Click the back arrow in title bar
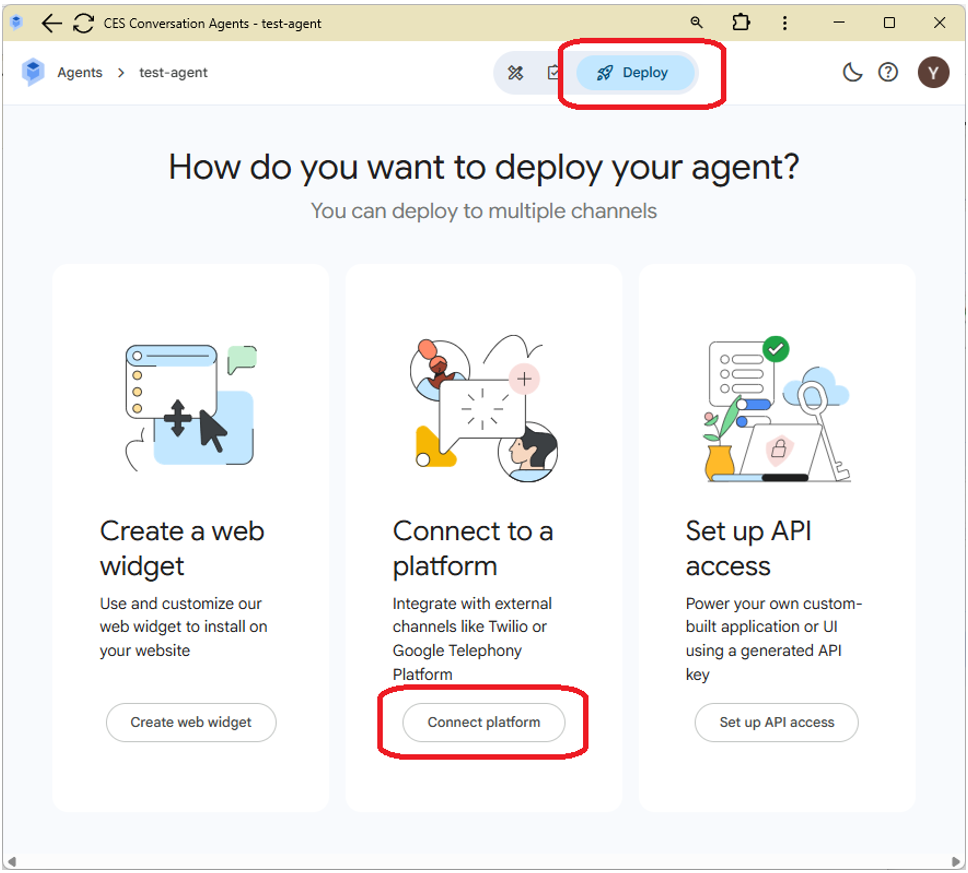This screenshot has height=873, width=968. click(x=52, y=23)
